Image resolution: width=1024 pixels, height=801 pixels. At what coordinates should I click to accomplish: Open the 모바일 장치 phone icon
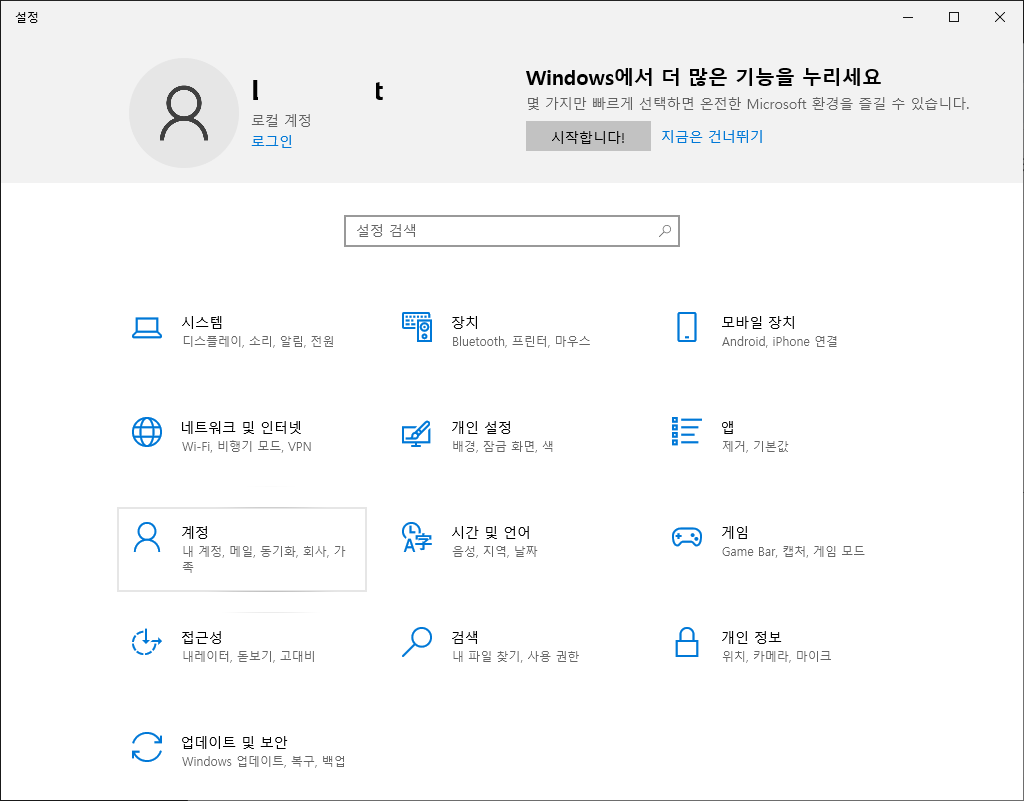686,327
